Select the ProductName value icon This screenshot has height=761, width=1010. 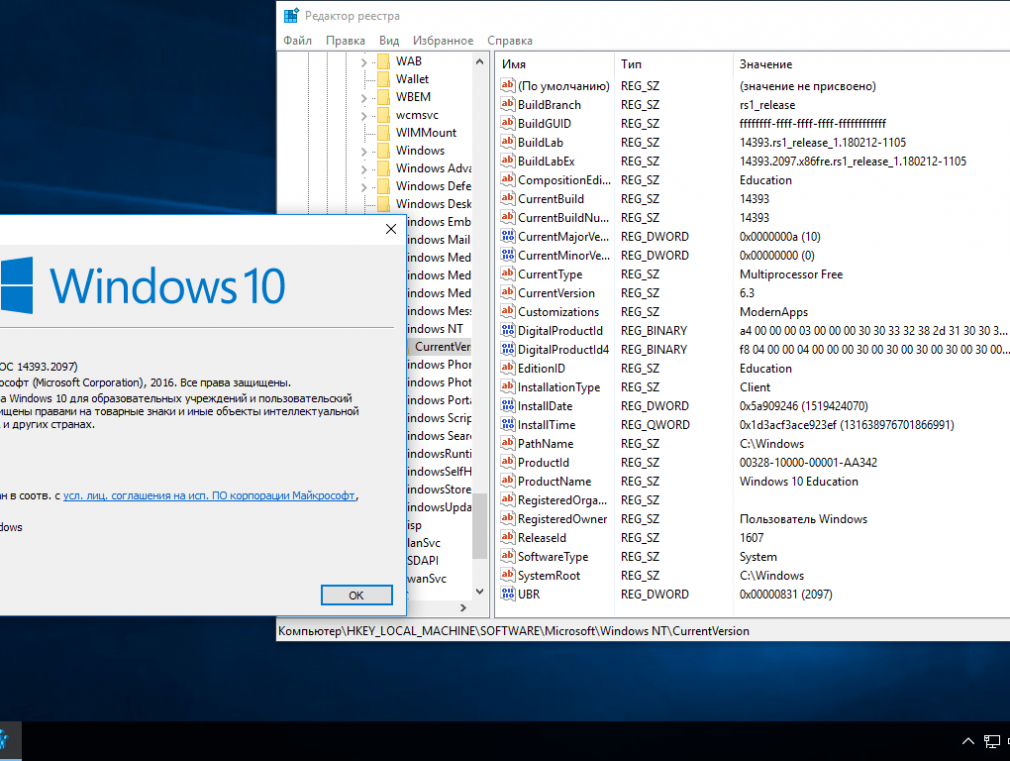[x=508, y=480]
